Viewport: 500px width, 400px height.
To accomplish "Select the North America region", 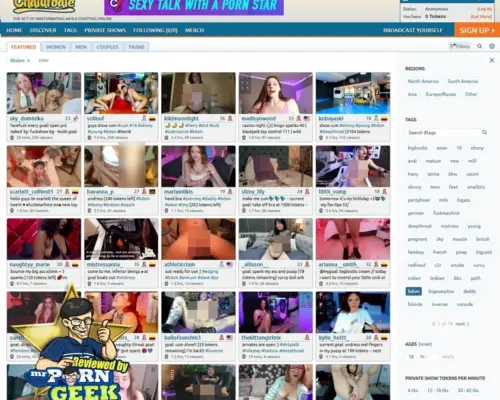I will [x=423, y=81].
